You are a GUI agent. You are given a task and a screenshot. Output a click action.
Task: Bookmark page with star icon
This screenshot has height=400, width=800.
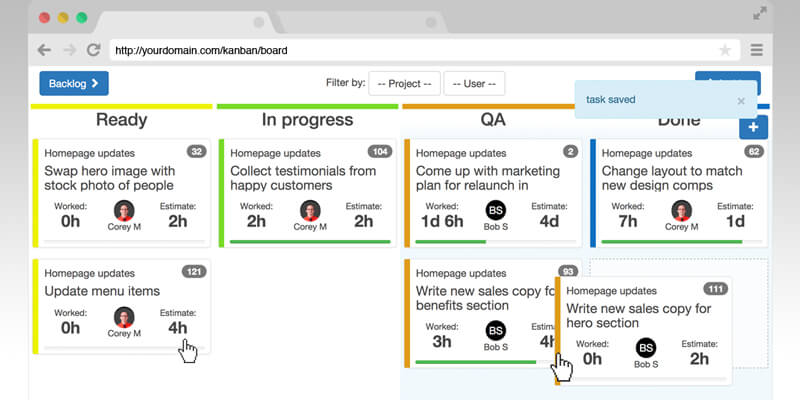pos(725,50)
